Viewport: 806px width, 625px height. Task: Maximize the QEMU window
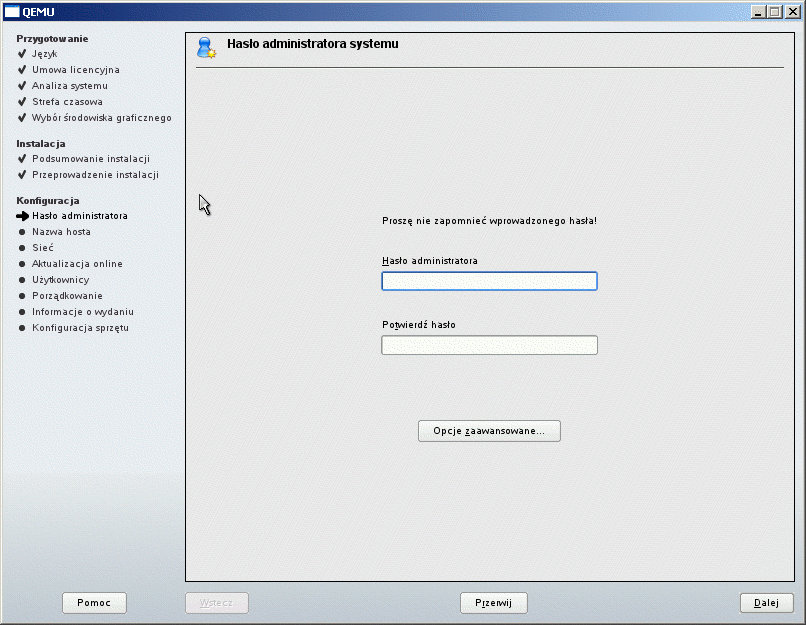[774, 11]
